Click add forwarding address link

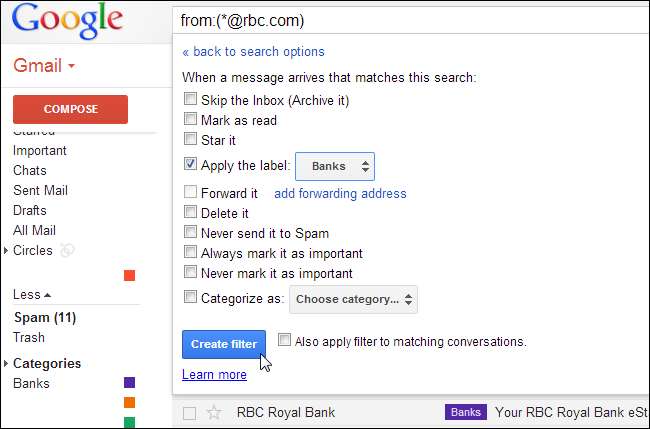pos(340,194)
